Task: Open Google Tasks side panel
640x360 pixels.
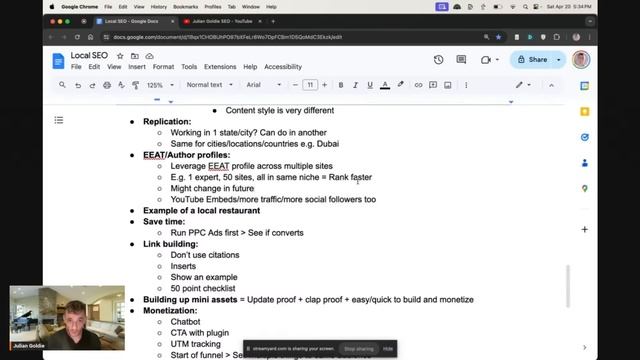Action: pyautogui.click(x=584, y=138)
